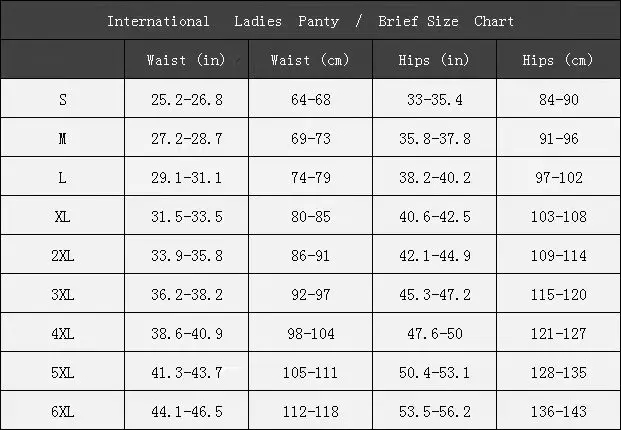Viewport: 621px width, 430px height.
Task: Select the S size row label
Action: click(x=63, y=100)
